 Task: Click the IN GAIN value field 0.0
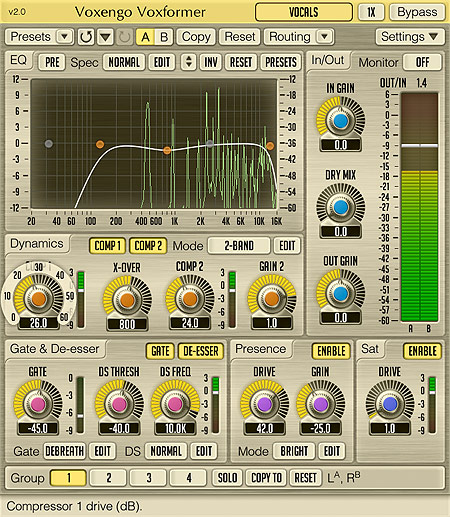(x=340, y=145)
